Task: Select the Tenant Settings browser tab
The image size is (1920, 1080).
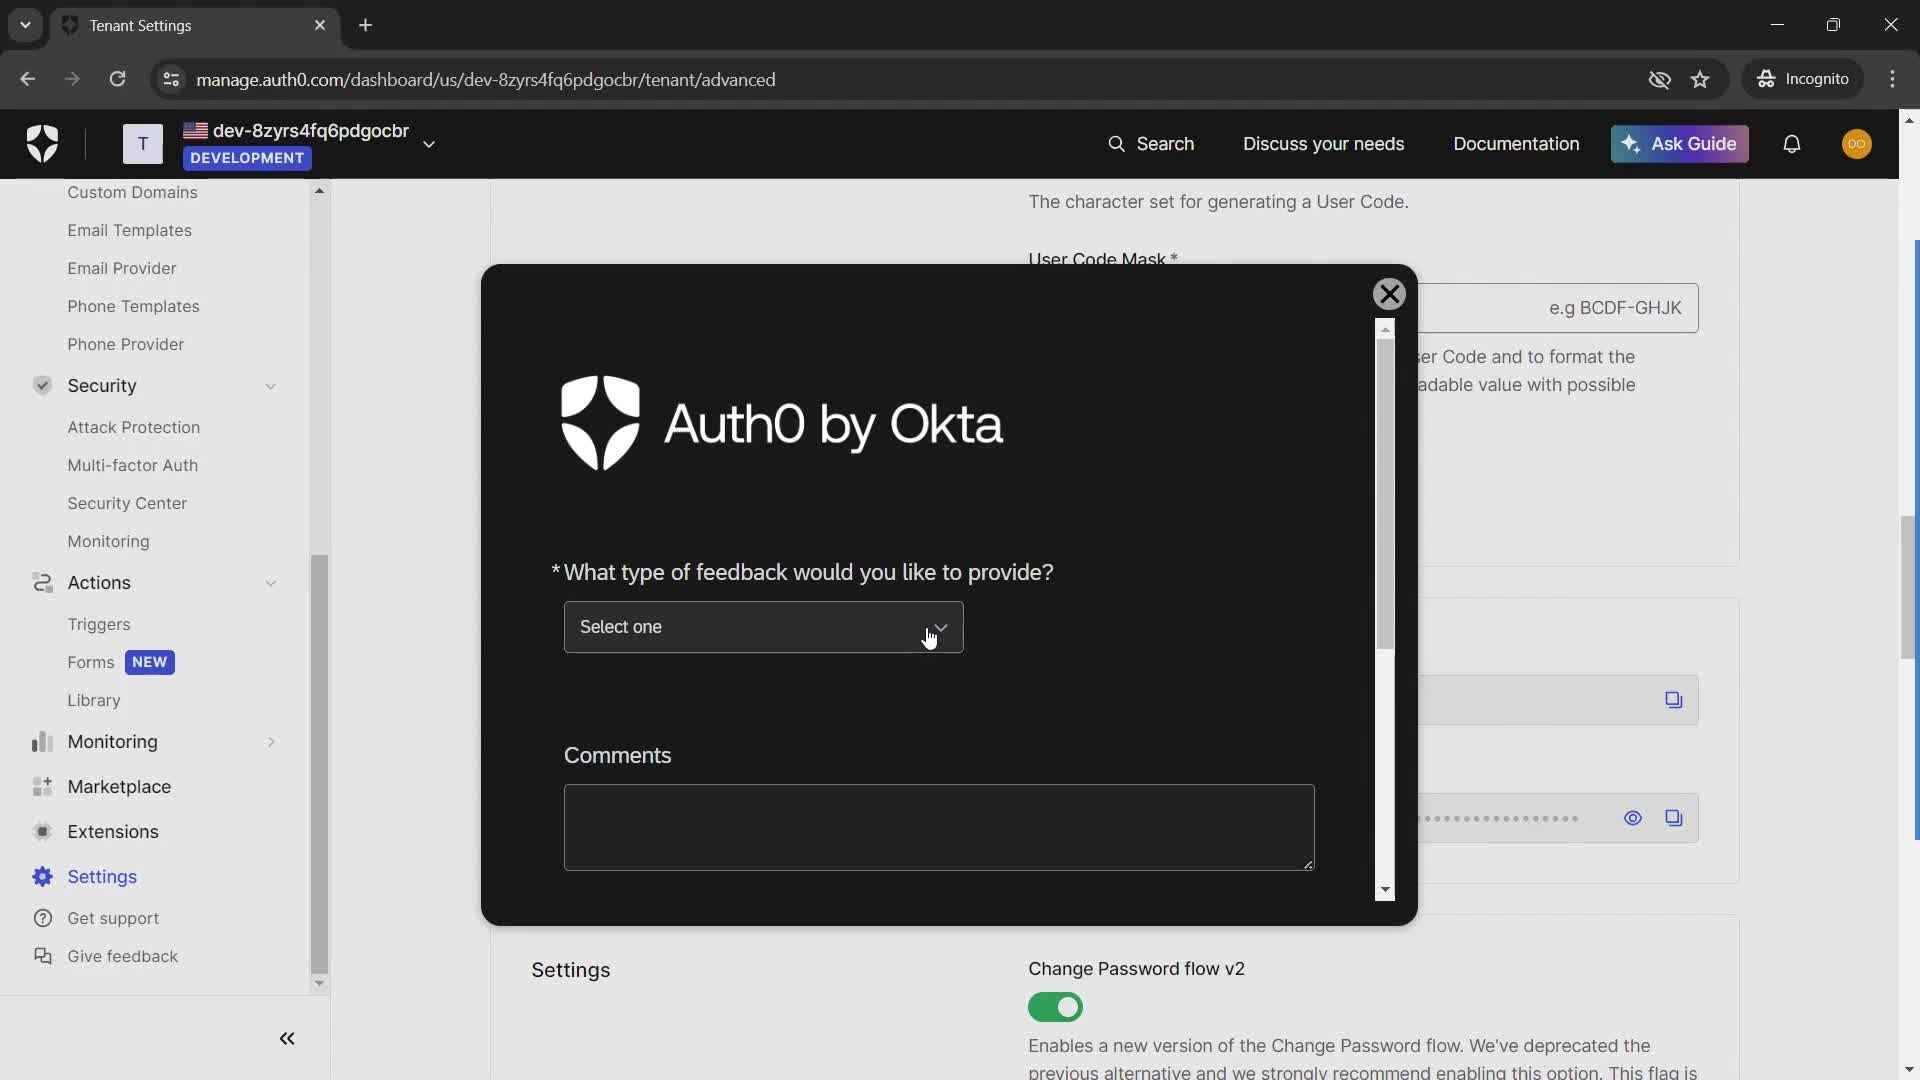Action: [195, 25]
